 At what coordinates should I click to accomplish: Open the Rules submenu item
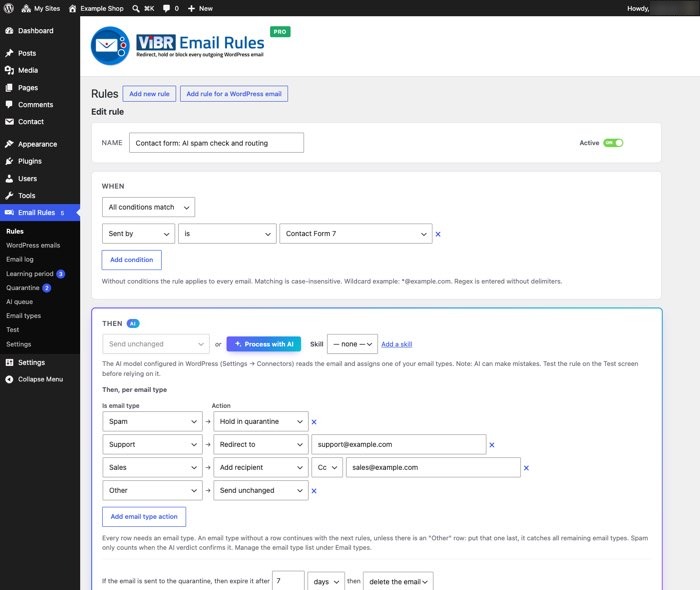(x=15, y=231)
